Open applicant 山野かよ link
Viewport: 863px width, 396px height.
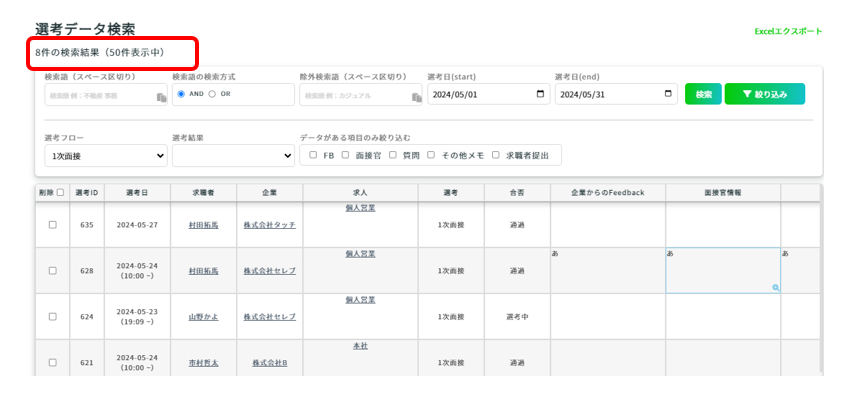point(204,317)
